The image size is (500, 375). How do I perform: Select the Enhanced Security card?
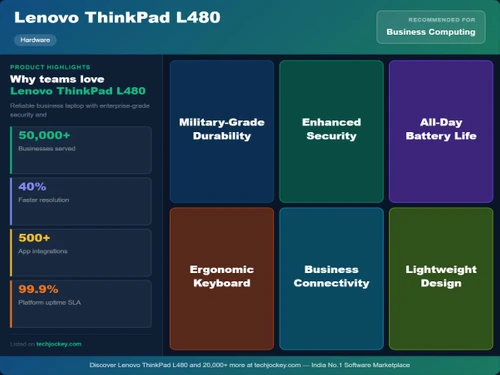pyautogui.click(x=331, y=131)
